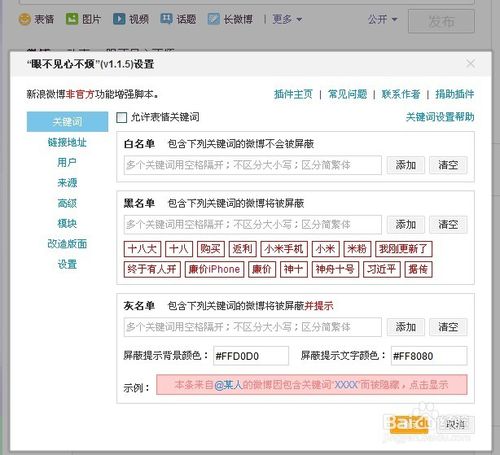
Task: Click the 屏蔽提示背景颜色 #FFD0D0 field
Action: click(x=251, y=356)
